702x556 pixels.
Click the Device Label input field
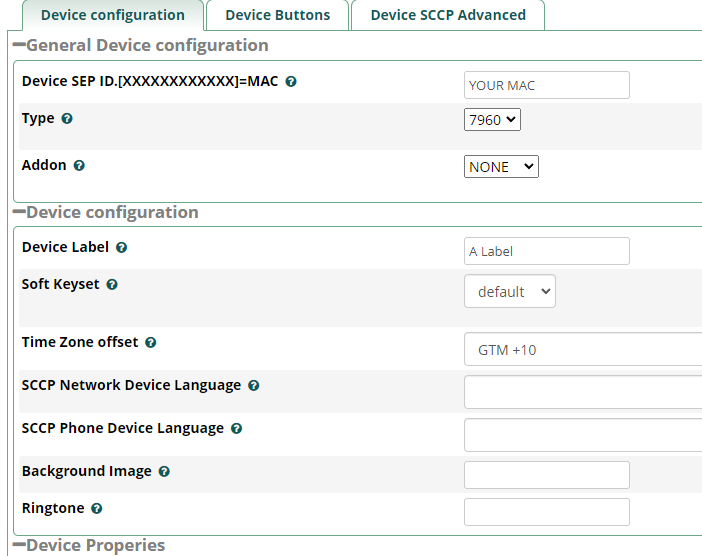point(547,251)
